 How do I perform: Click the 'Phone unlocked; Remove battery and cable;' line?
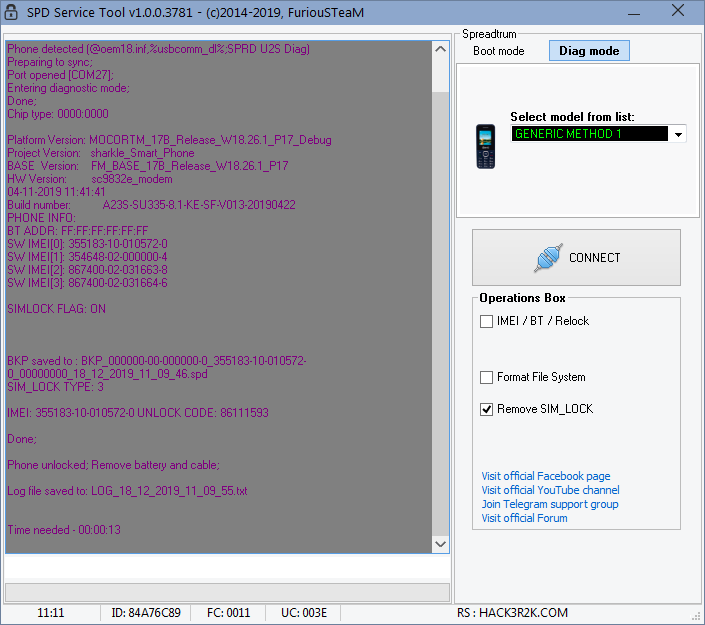point(113,465)
